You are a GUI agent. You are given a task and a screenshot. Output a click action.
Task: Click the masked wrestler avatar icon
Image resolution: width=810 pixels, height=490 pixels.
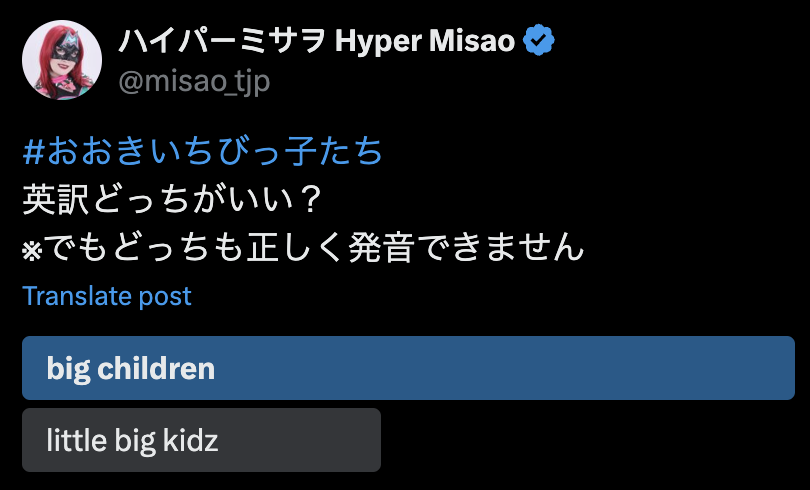[62, 60]
